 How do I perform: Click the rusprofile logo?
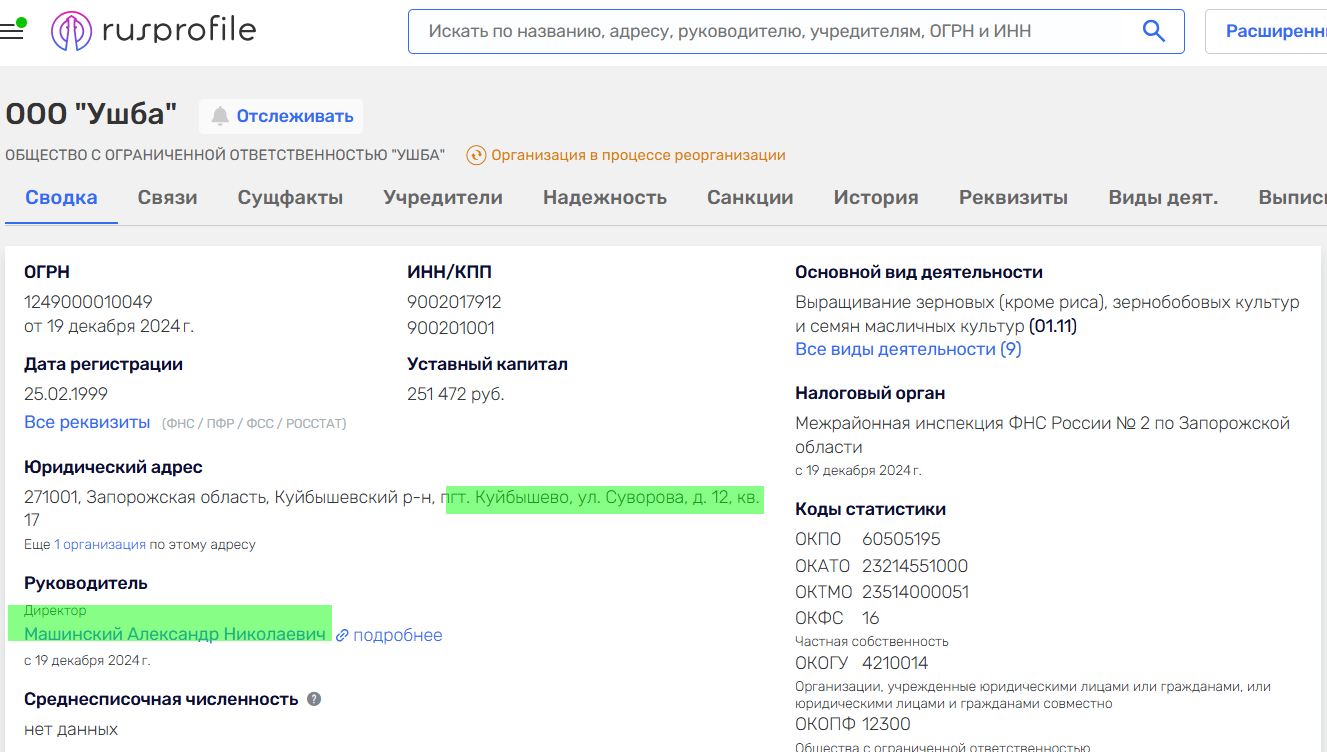pos(153,31)
